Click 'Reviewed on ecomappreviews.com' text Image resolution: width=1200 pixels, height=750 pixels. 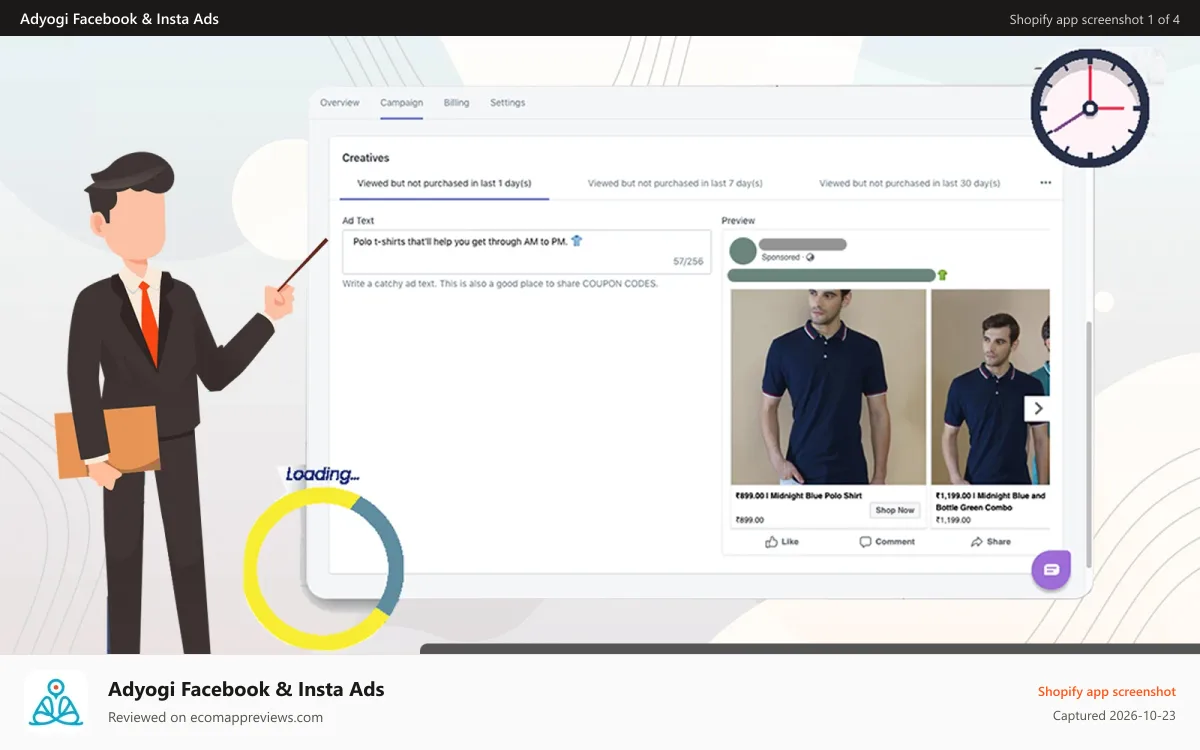pos(215,717)
